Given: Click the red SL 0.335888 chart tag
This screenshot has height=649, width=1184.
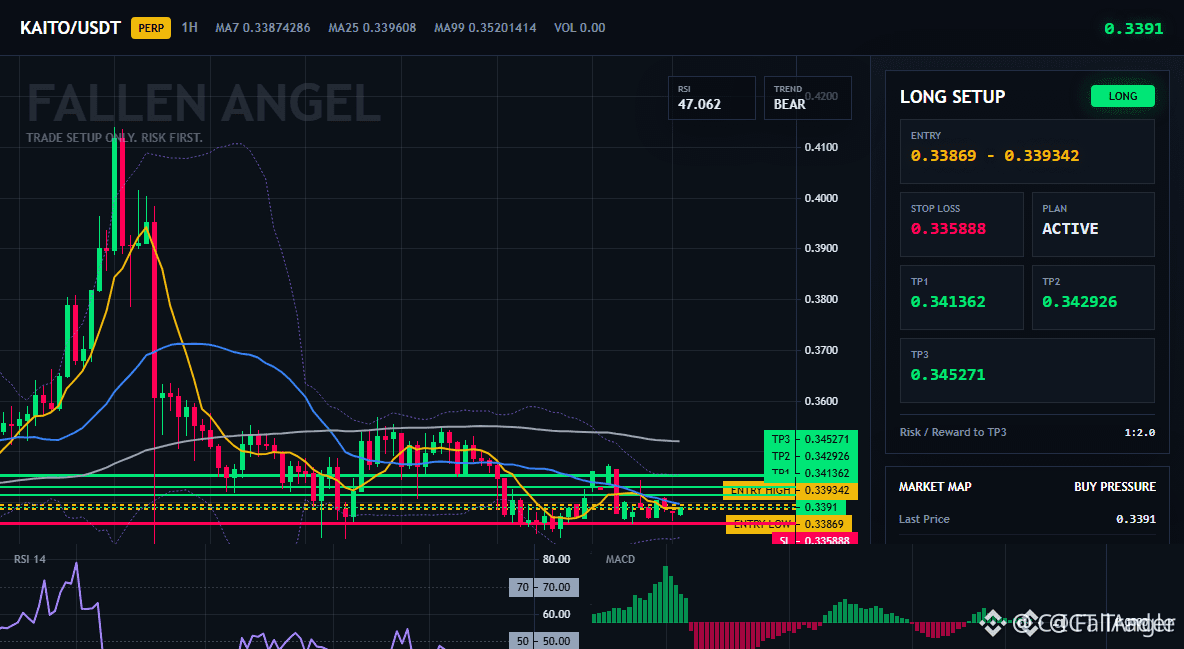Looking at the screenshot, I should point(815,539).
